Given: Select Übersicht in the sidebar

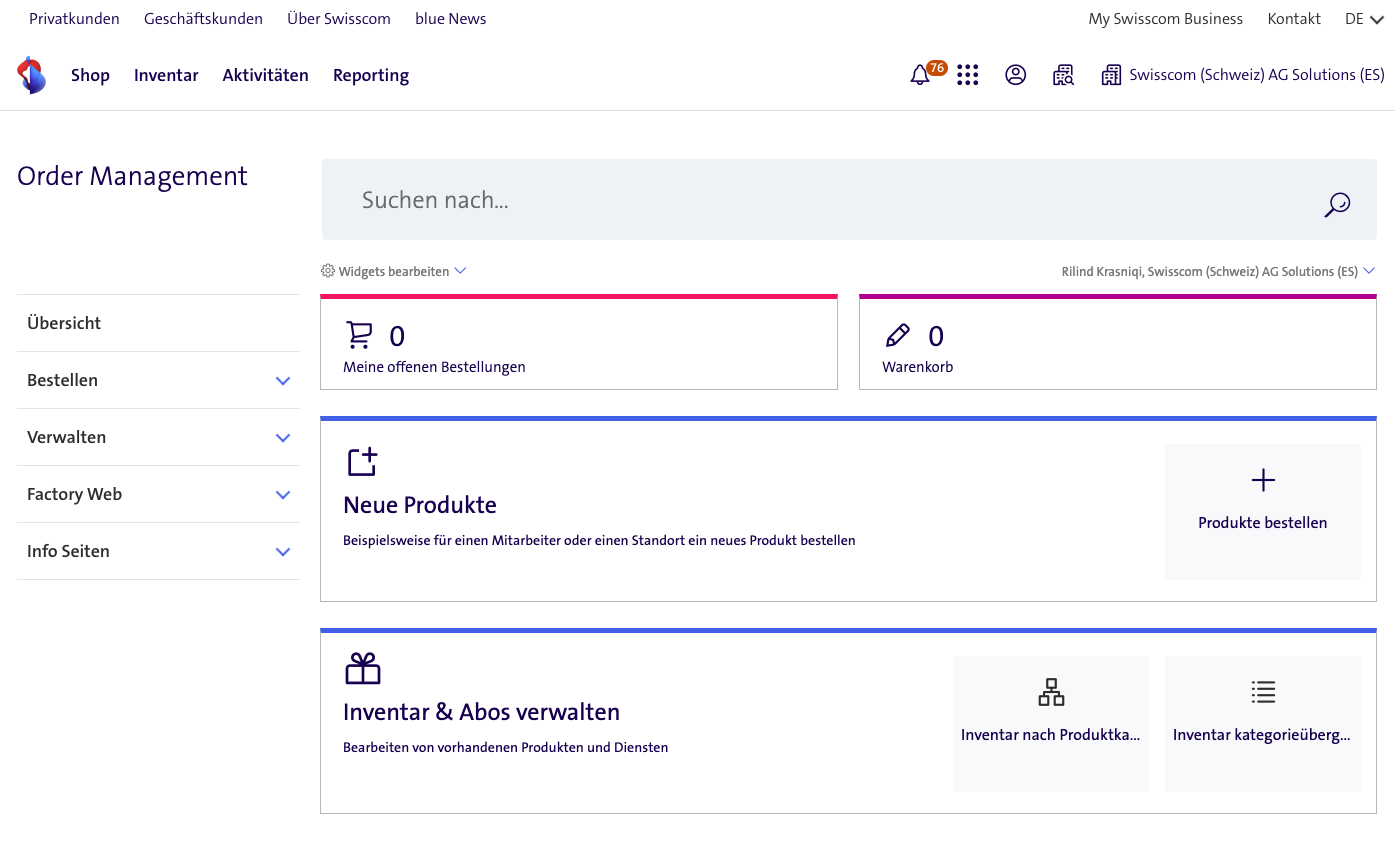Looking at the screenshot, I should point(158,323).
